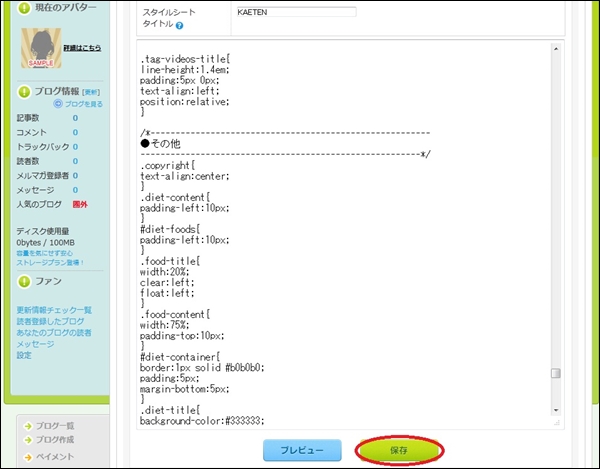Open the 詳細はこちら link beside the avatar
This screenshot has height=469, width=600.
coord(82,48)
